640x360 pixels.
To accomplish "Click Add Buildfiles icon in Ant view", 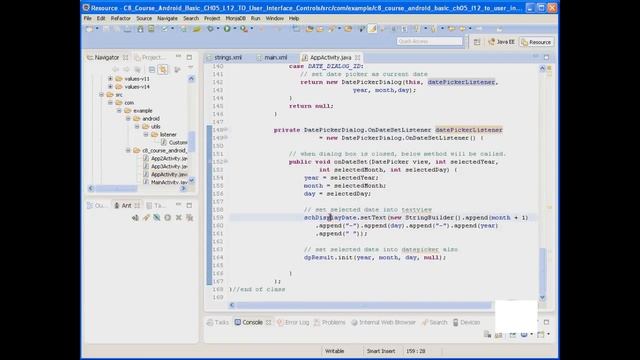I will click(x=135, y=218).
